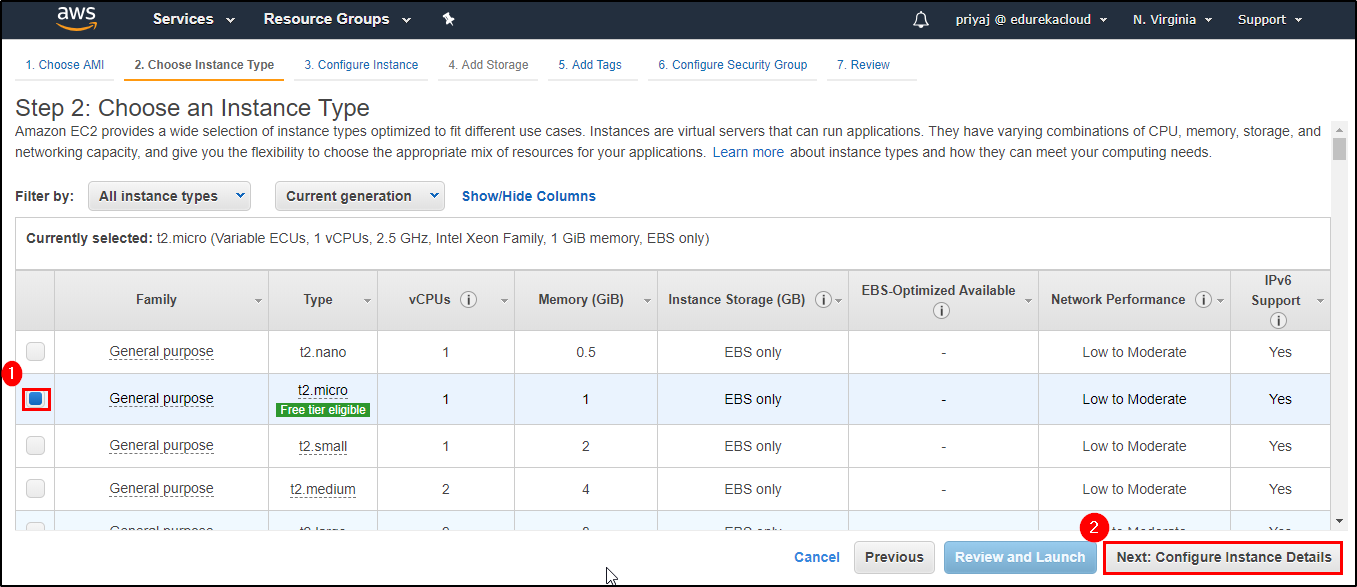This screenshot has height=587, width=1357.
Task: Click info icon next to vCPUs header
Action: (x=468, y=300)
